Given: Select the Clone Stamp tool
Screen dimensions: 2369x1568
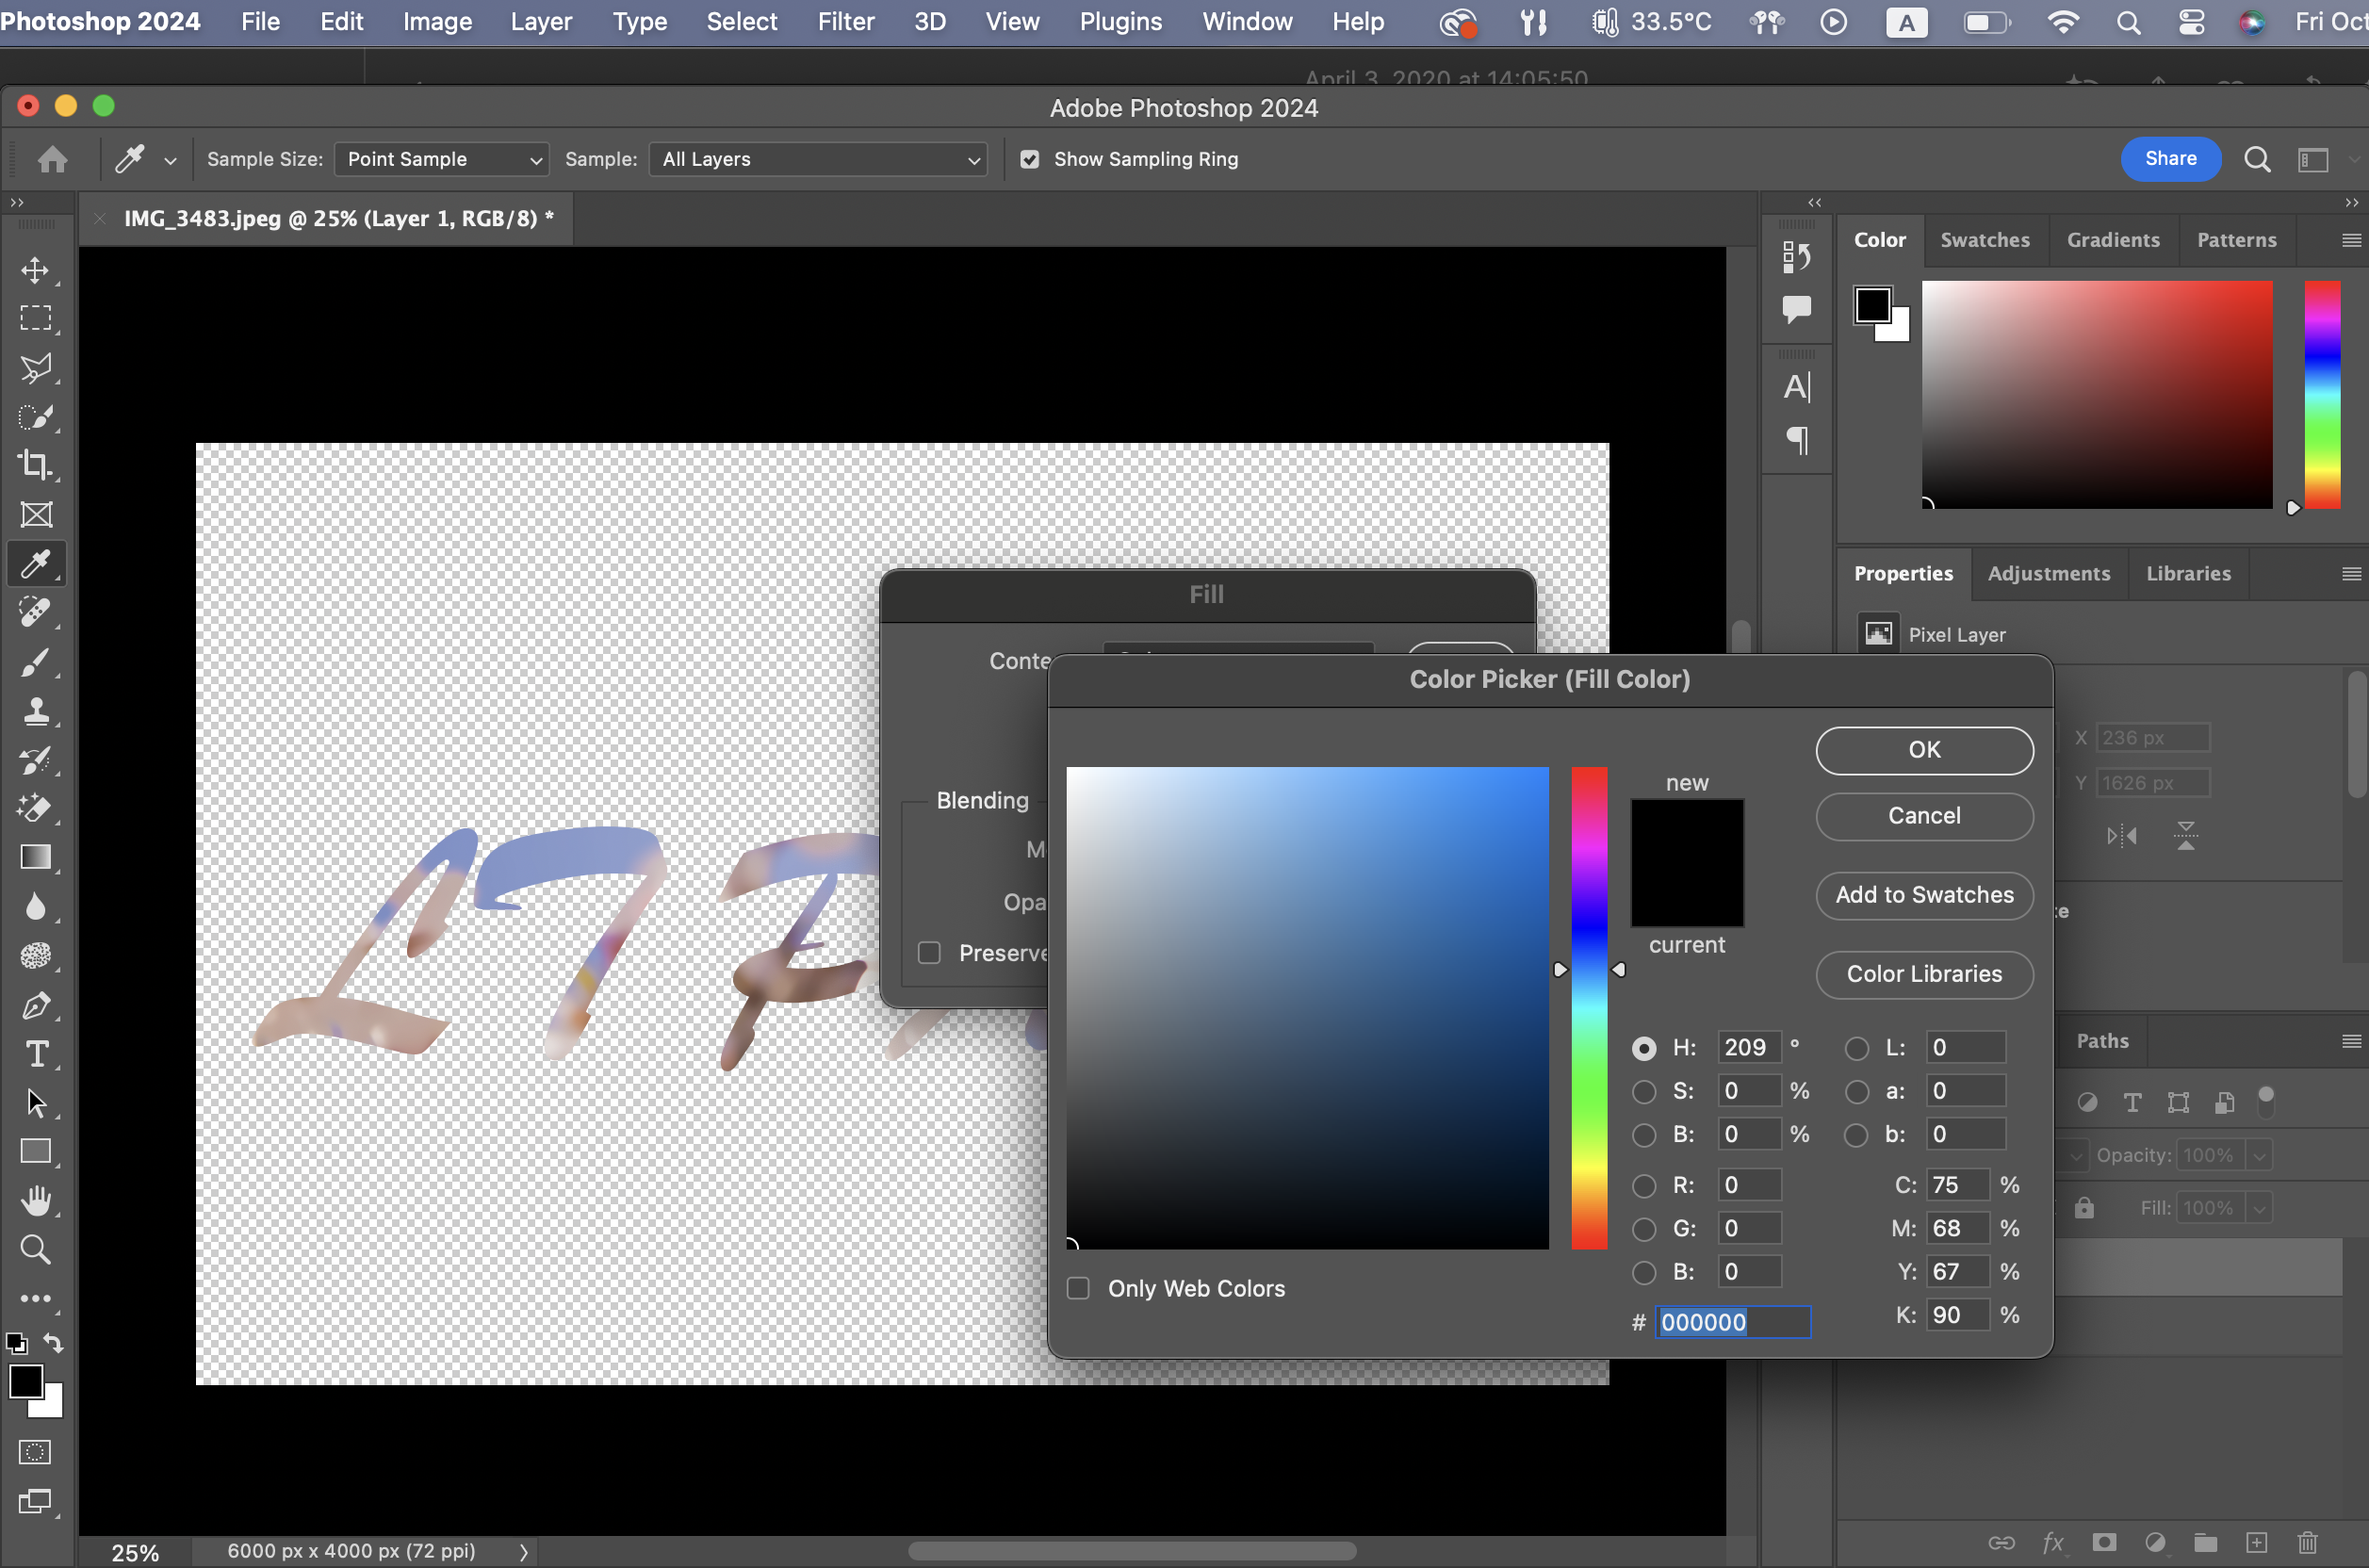Looking at the screenshot, I should [36, 710].
